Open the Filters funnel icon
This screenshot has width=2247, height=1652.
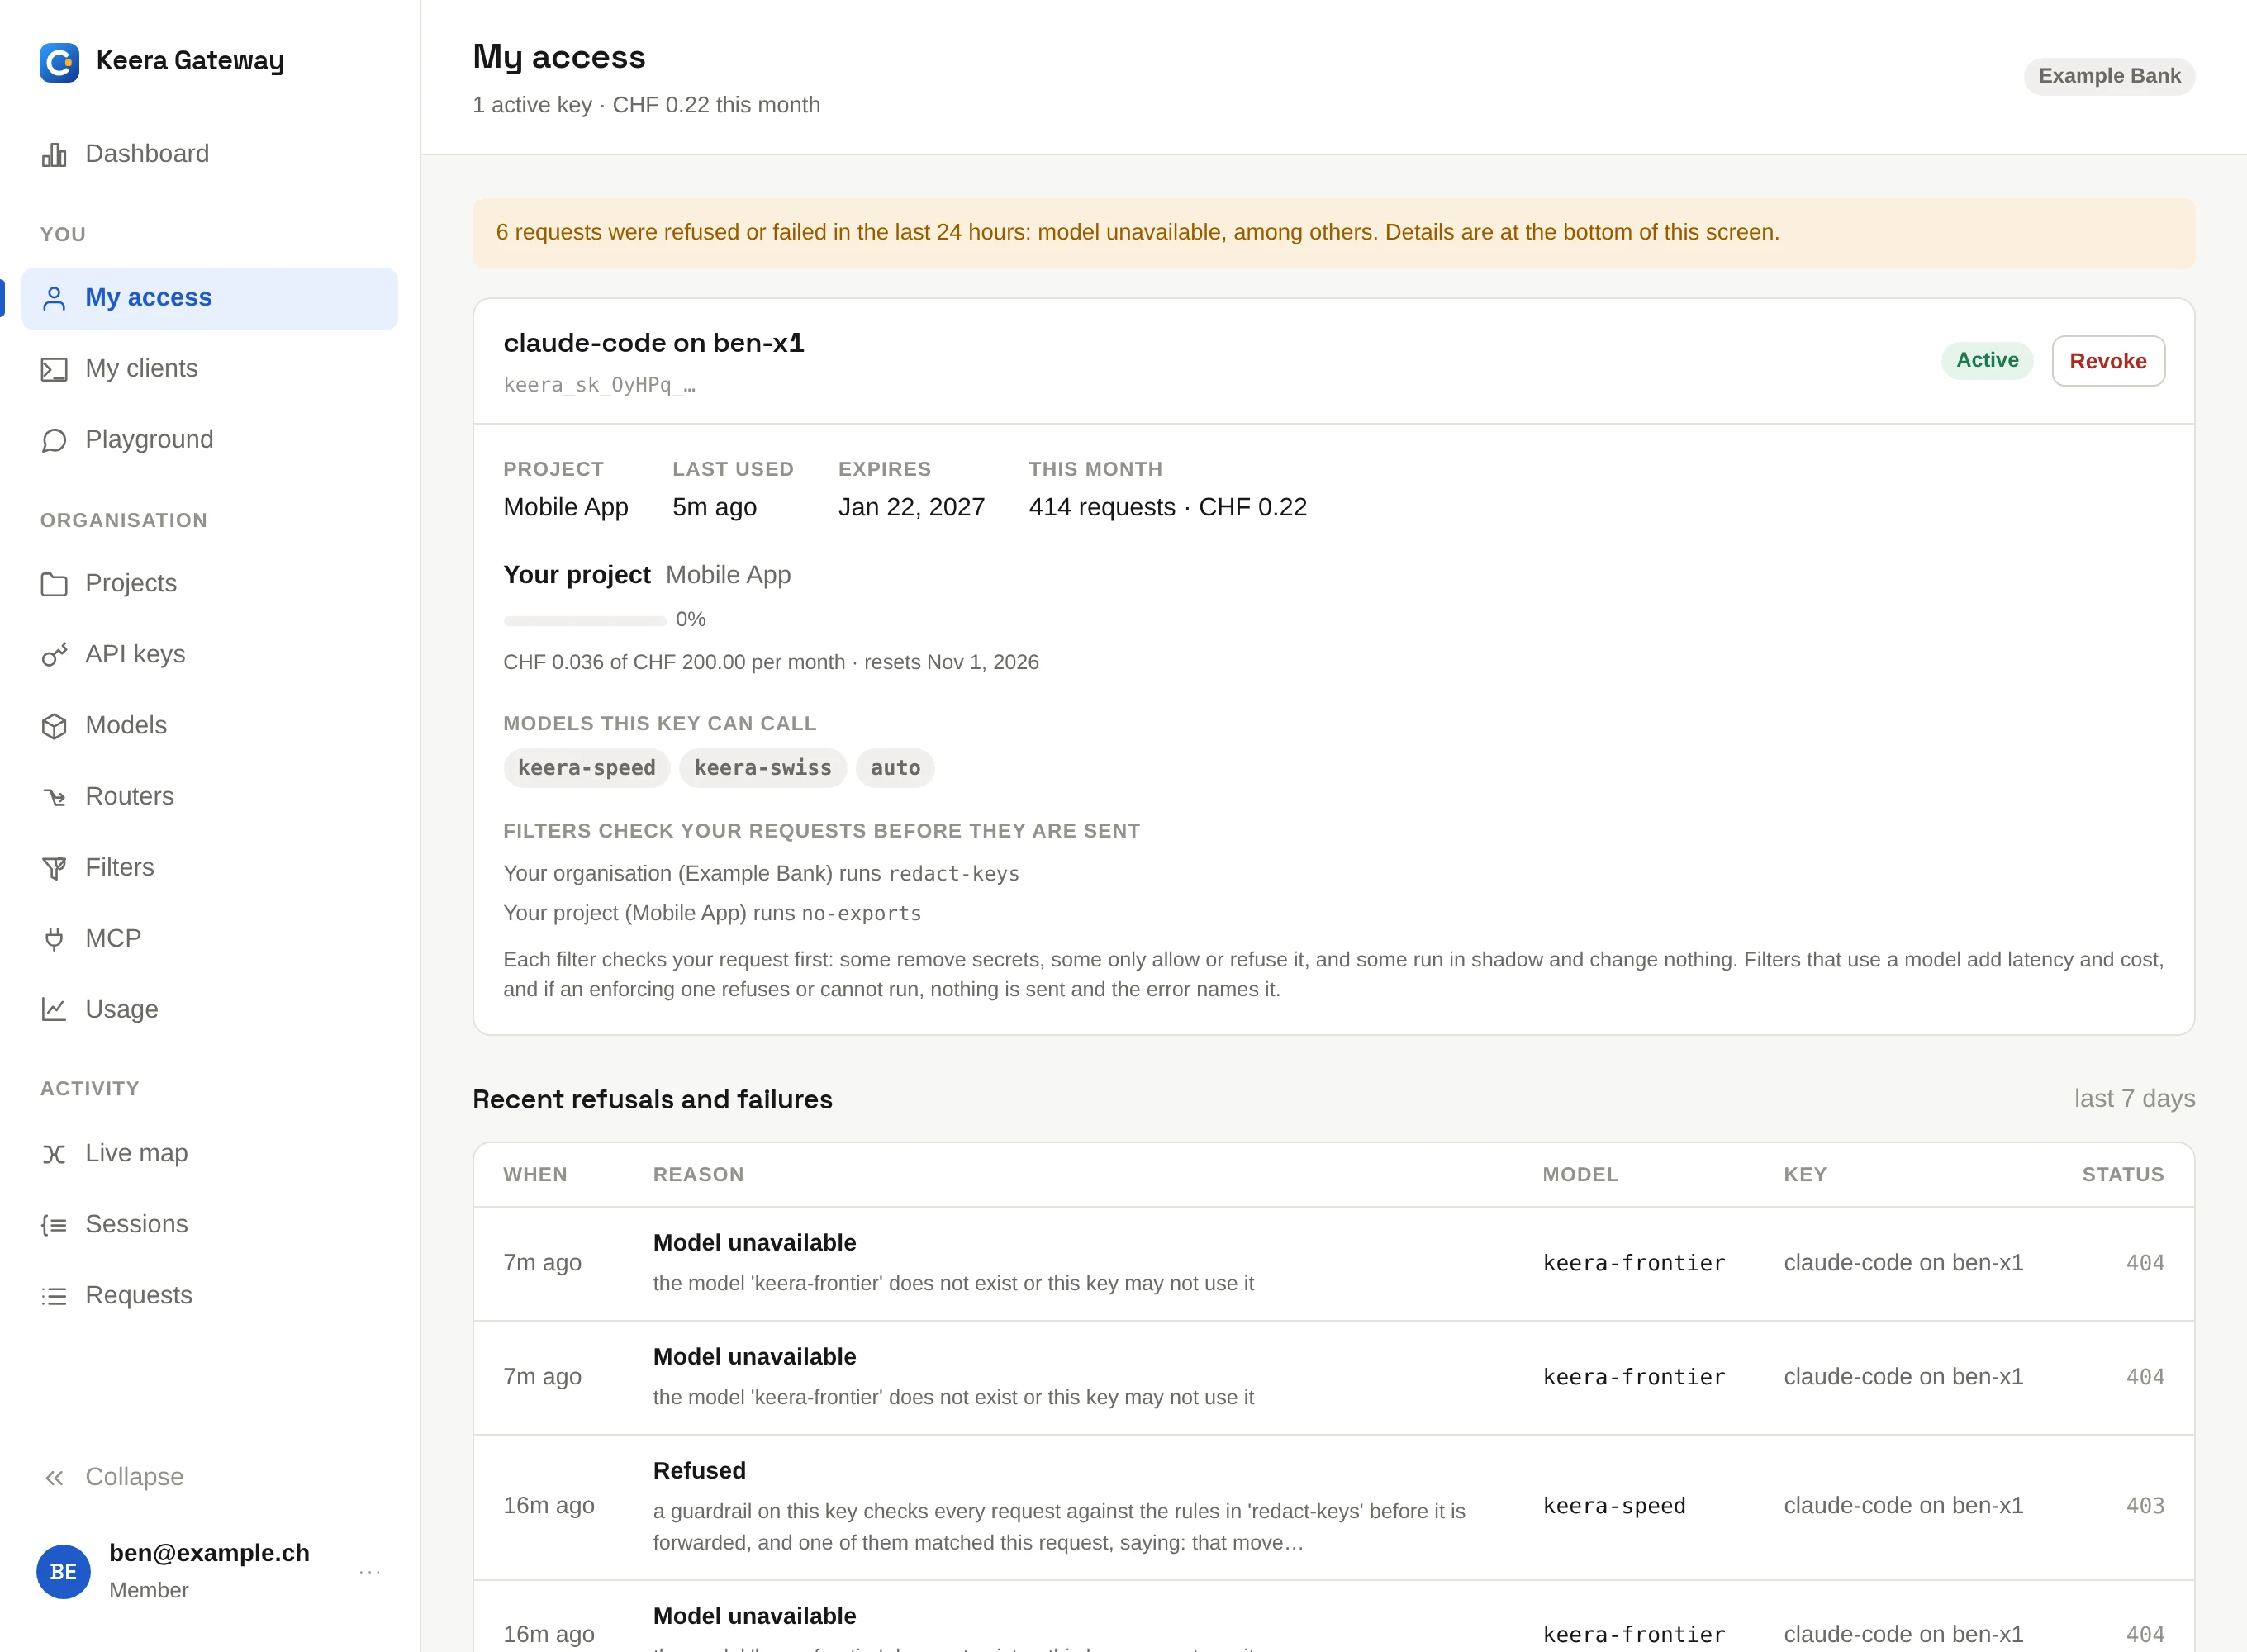(54, 868)
